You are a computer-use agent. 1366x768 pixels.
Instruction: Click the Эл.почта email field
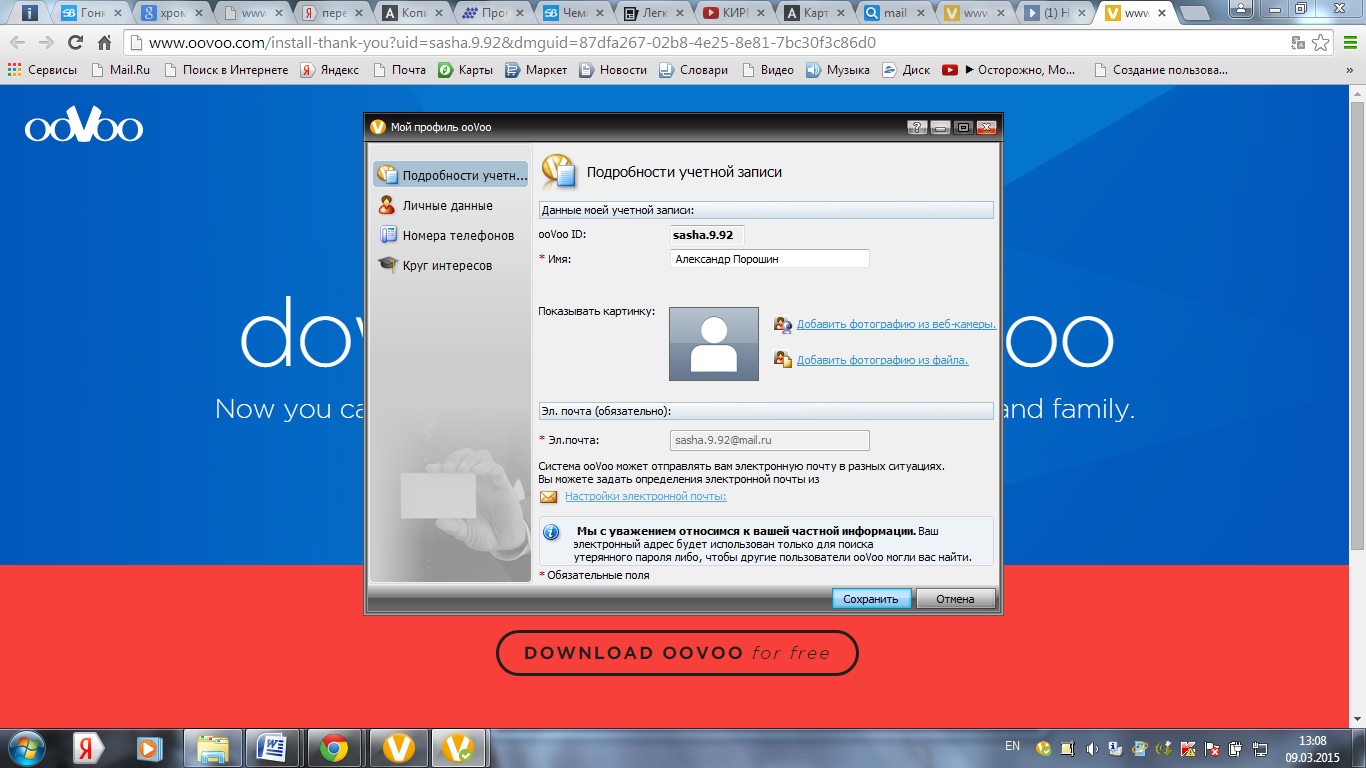click(x=769, y=440)
